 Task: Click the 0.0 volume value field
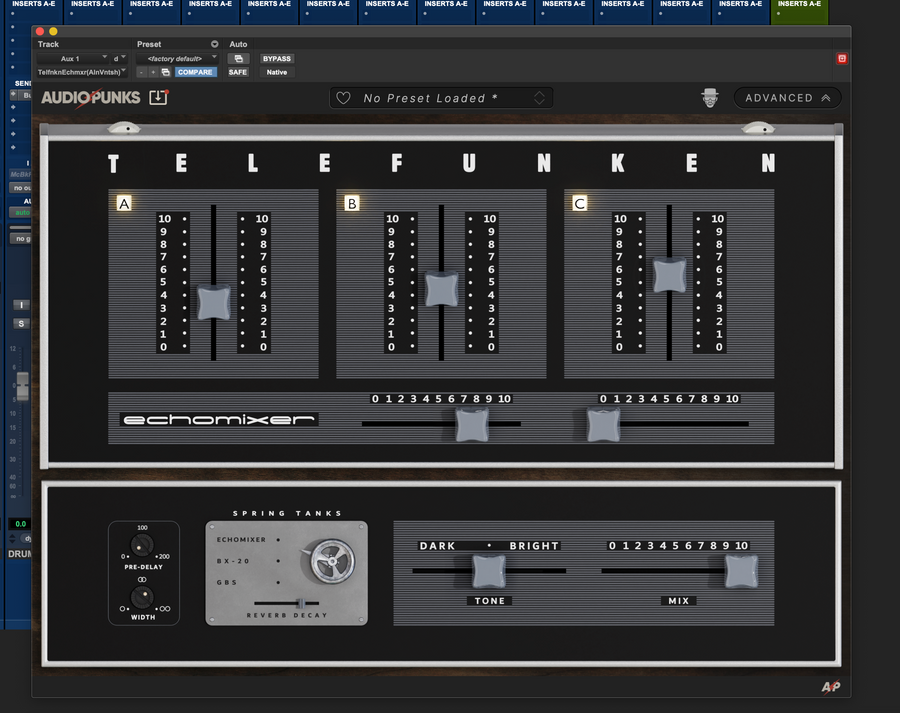pyautogui.click(x=21, y=524)
